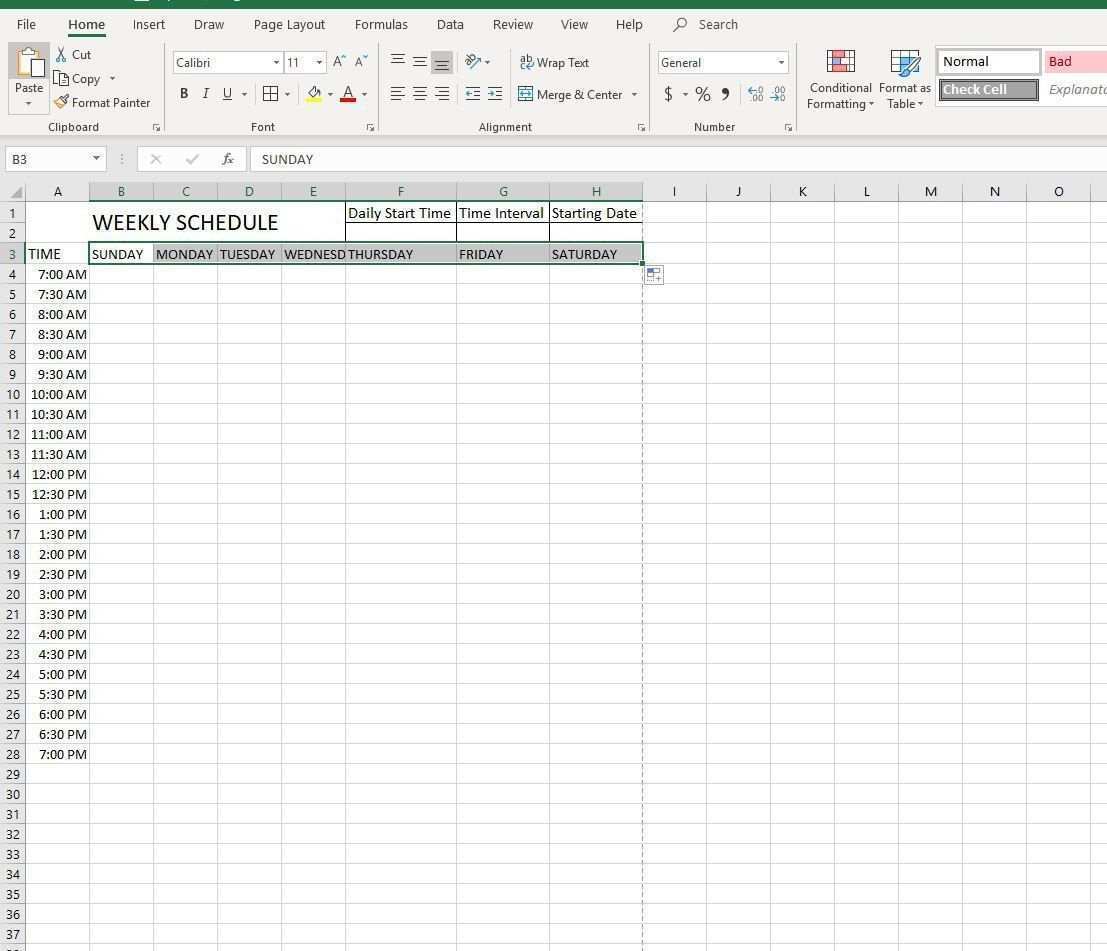Click the Increase Decimal icon
This screenshot has height=951, width=1107.
[x=756, y=94]
